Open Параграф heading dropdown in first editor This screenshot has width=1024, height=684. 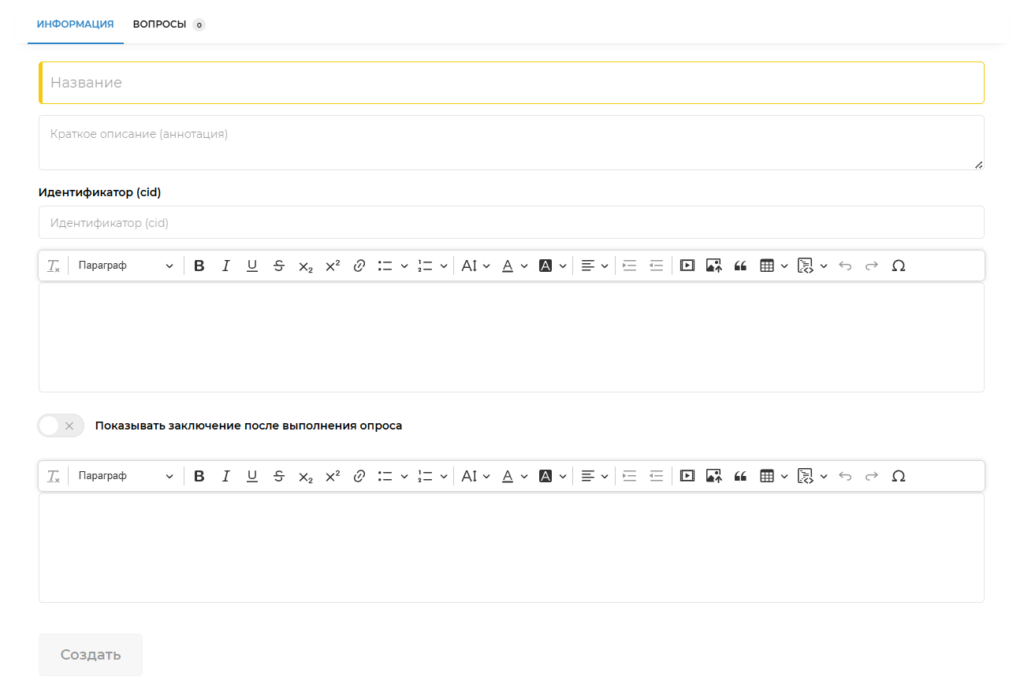125,266
